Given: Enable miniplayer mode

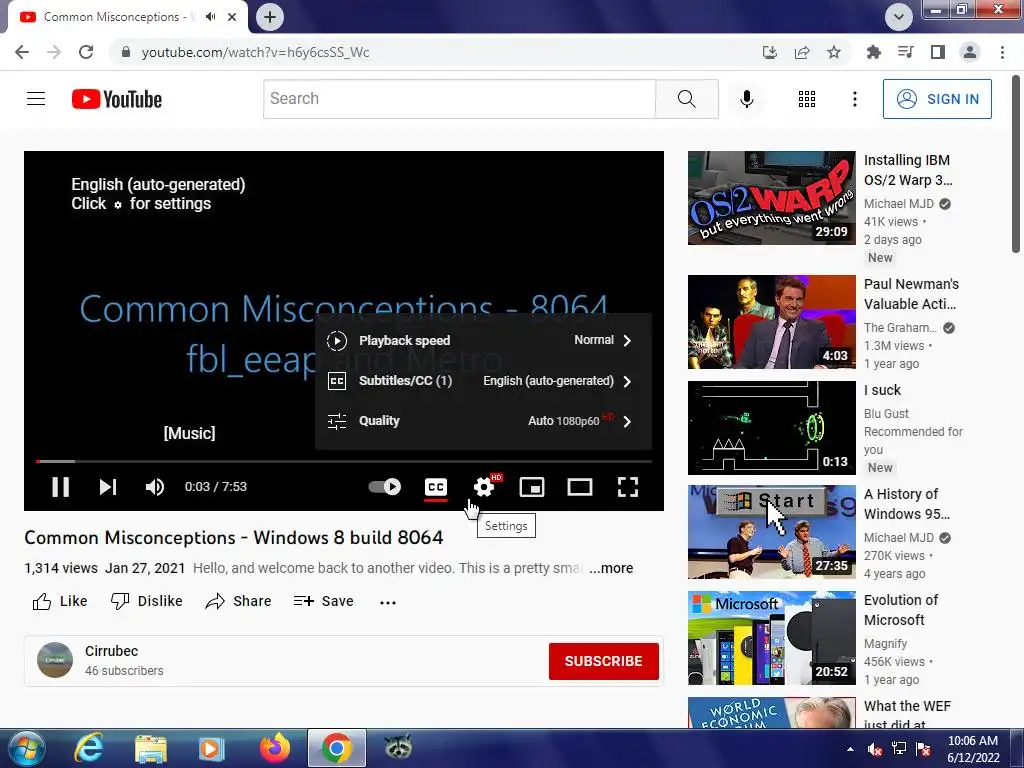Looking at the screenshot, I should pos(532,487).
